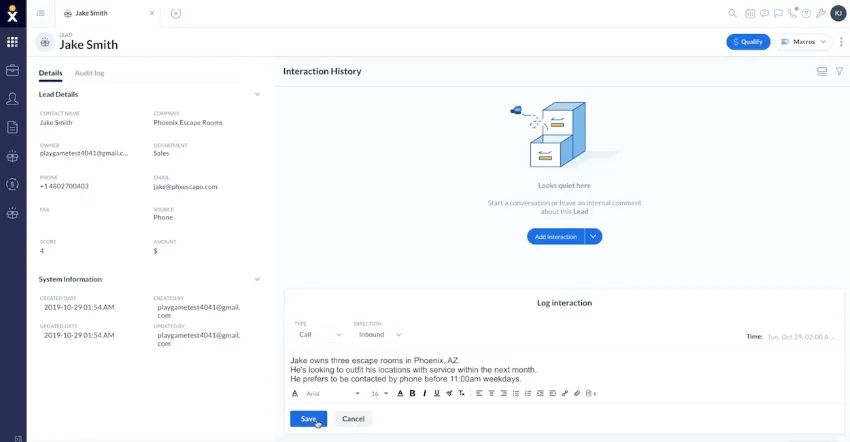850x442 pixels.
Task: Click the company Phoenix Escape Rooms
Action: 188,123
